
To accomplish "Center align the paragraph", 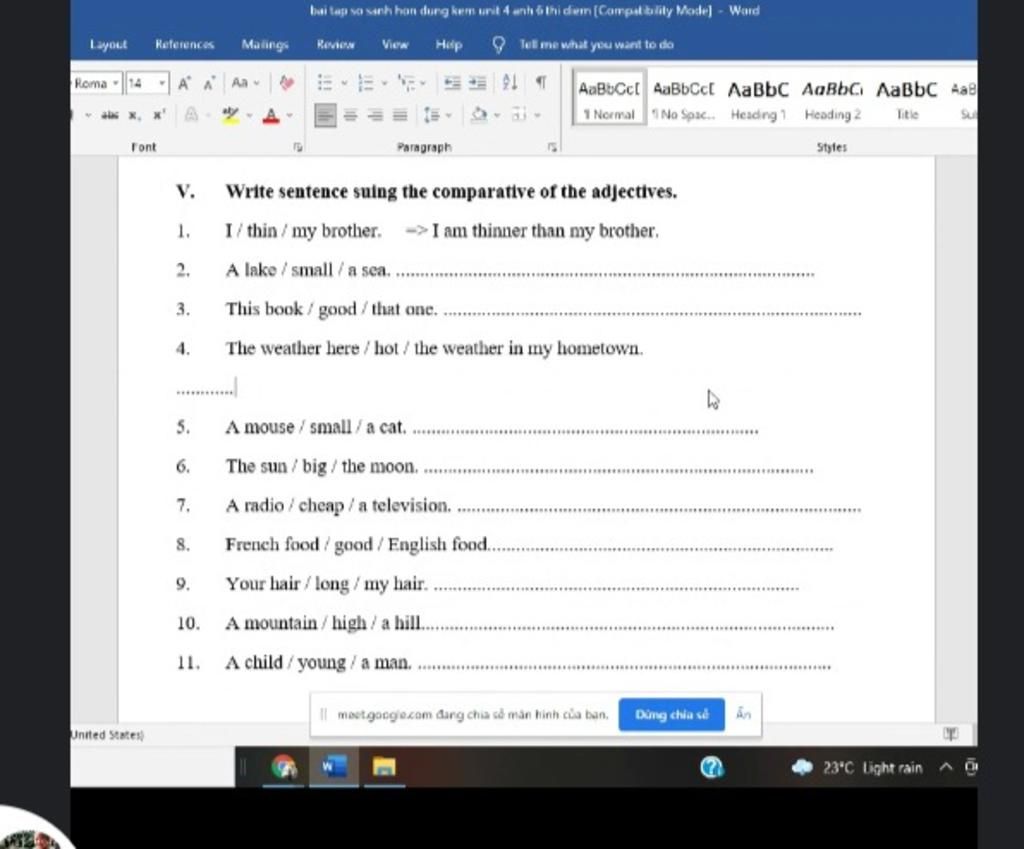I will click(x=351, y=116).
